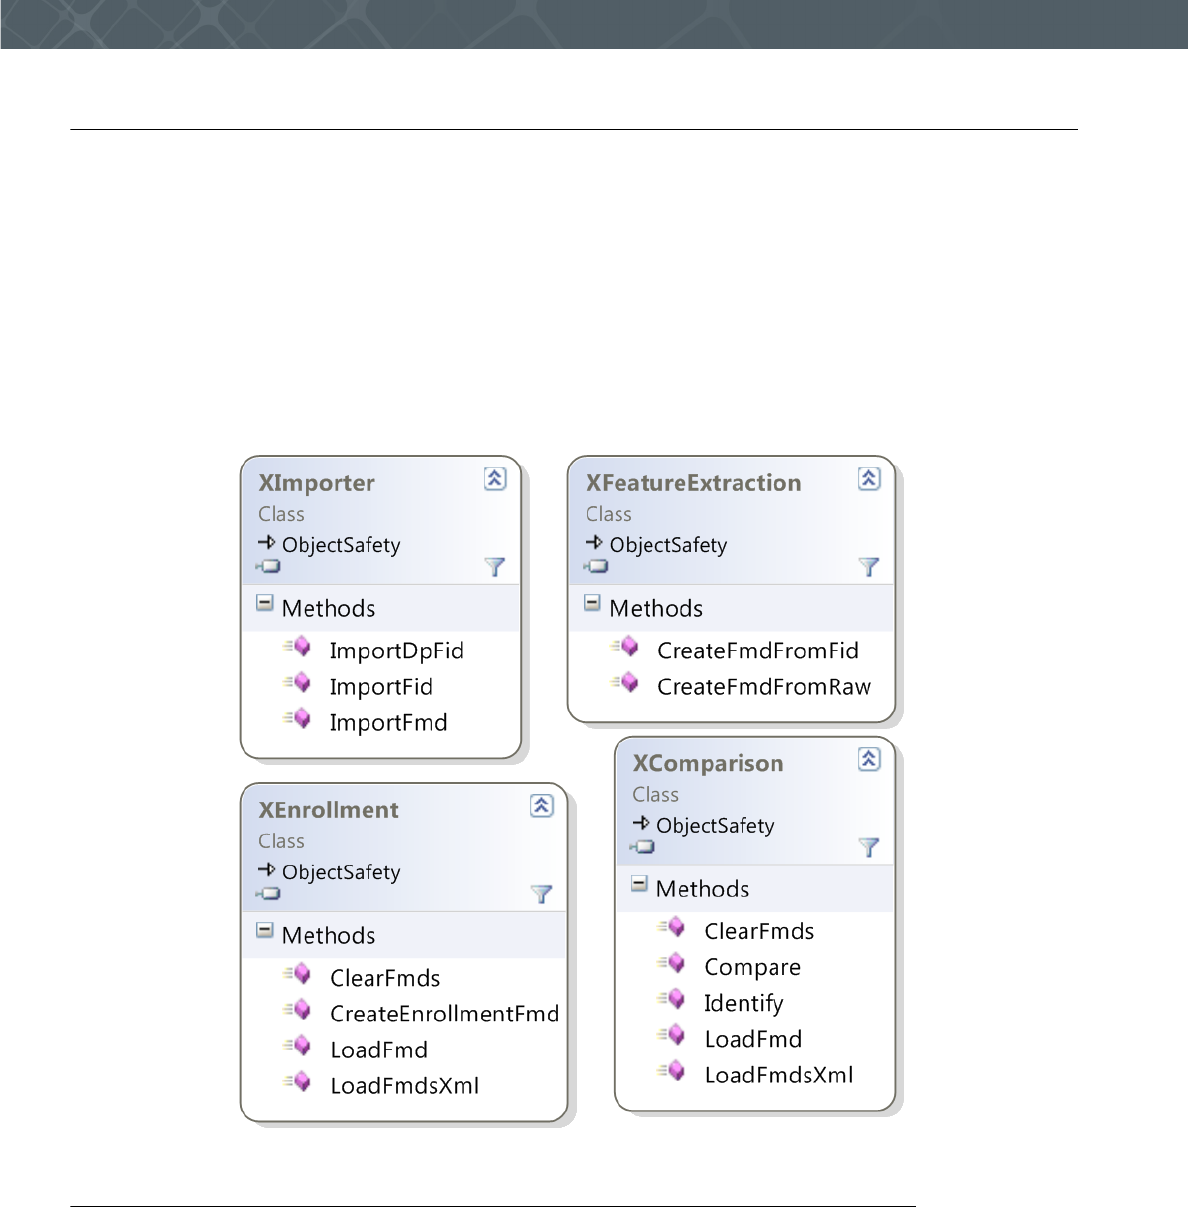Collapse the XImporter class box chevron
Viewport: 1188px width, 1209px height.
[x=495, y=478]
